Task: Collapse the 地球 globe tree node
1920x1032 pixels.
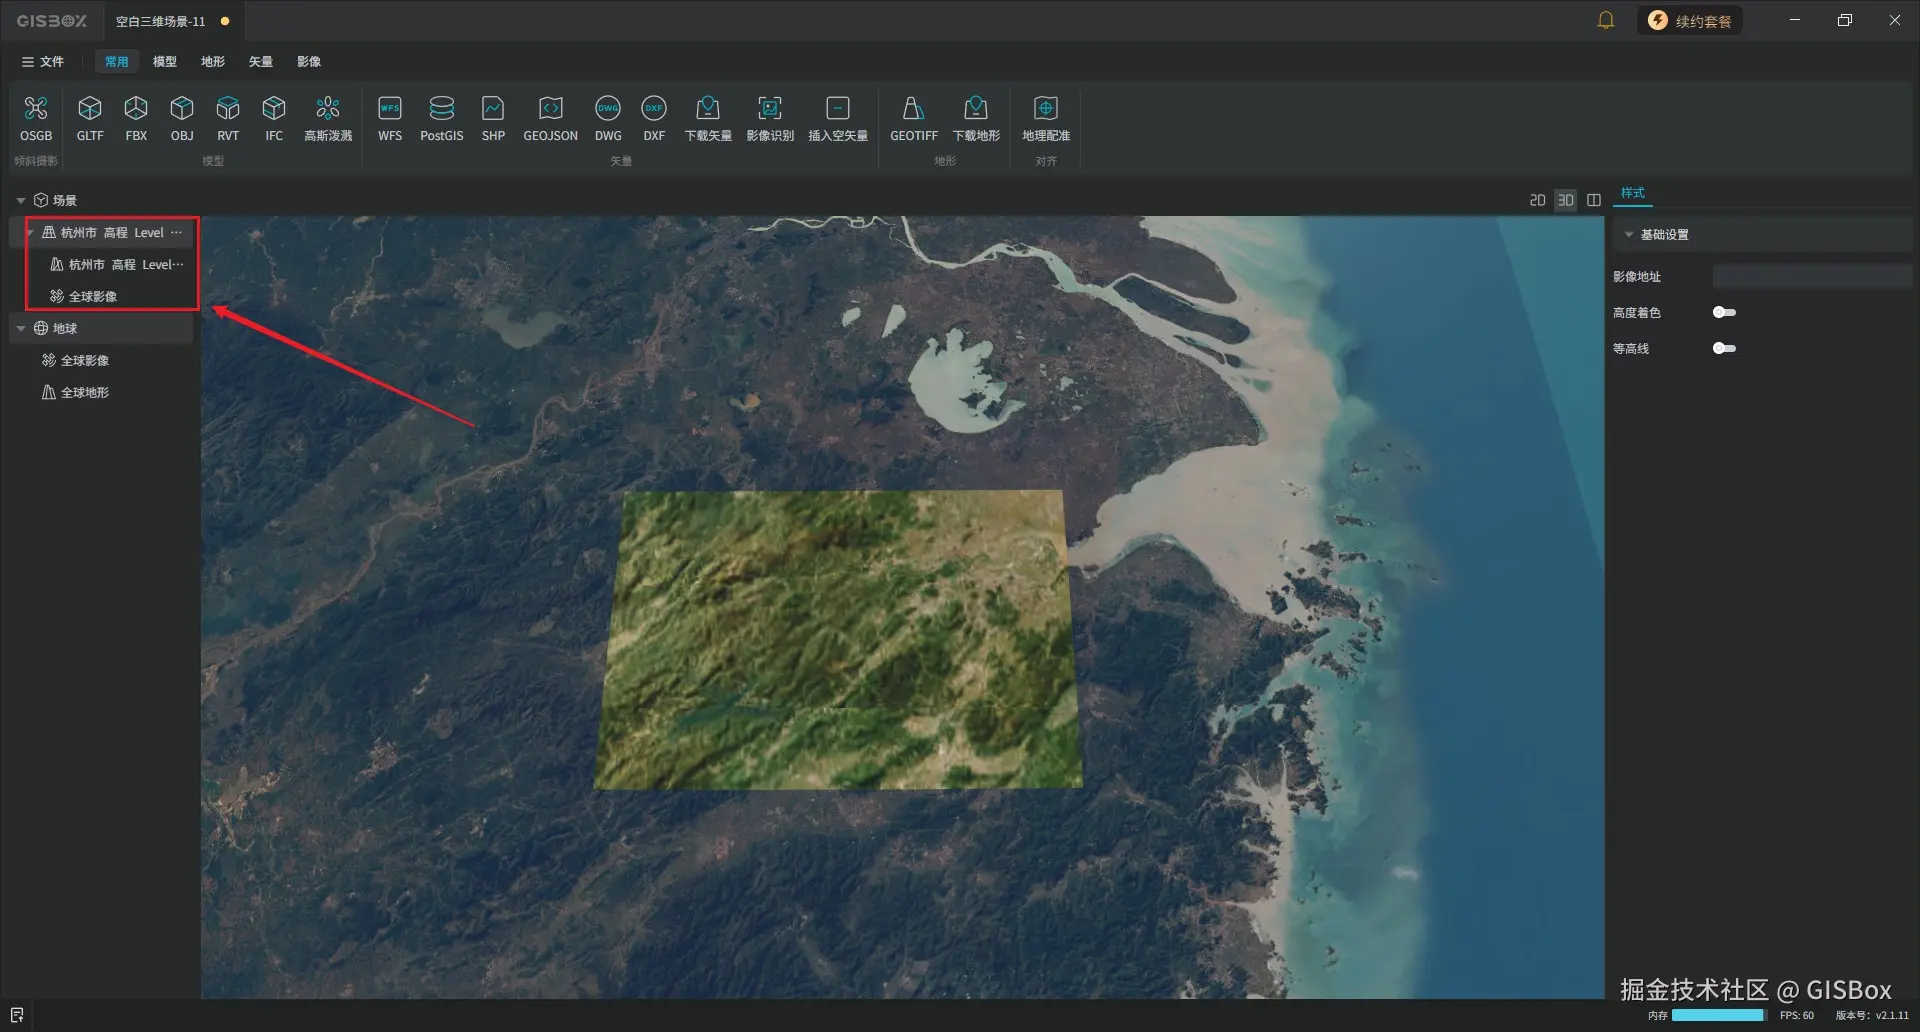Action: tap(21, 328)
